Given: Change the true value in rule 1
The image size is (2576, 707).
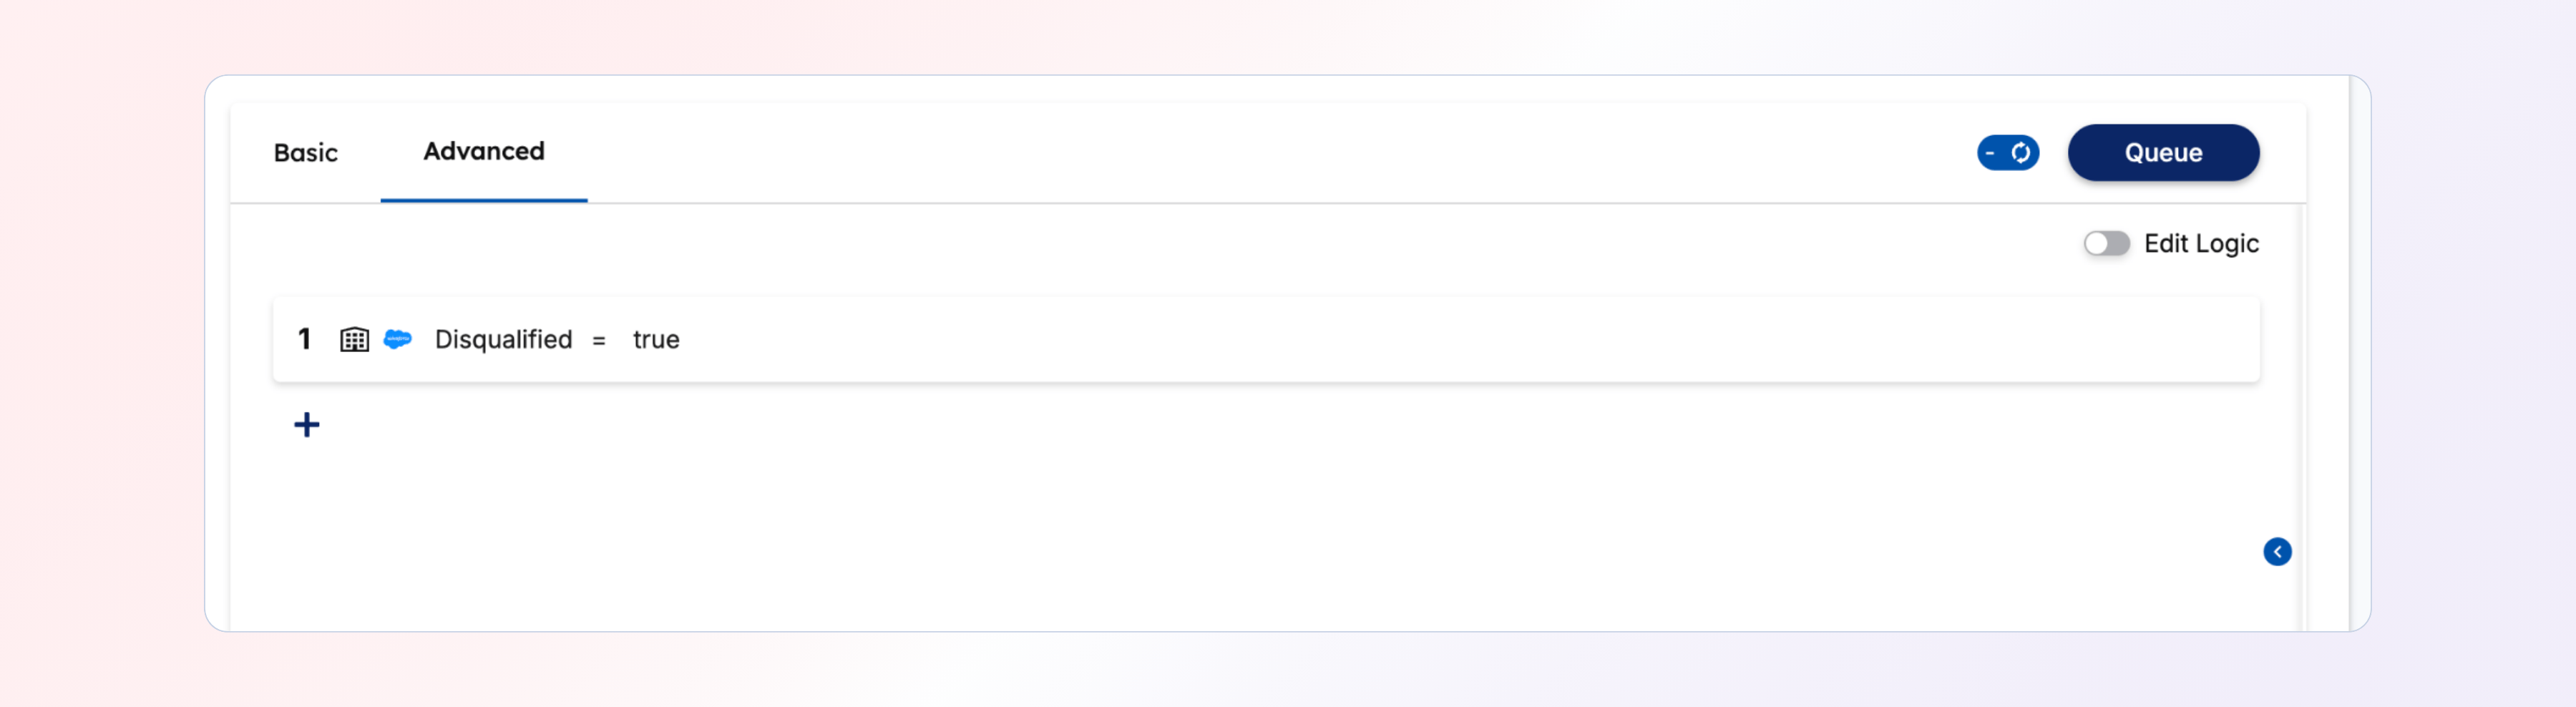Looking at the screenshot, I should [656, 340].
